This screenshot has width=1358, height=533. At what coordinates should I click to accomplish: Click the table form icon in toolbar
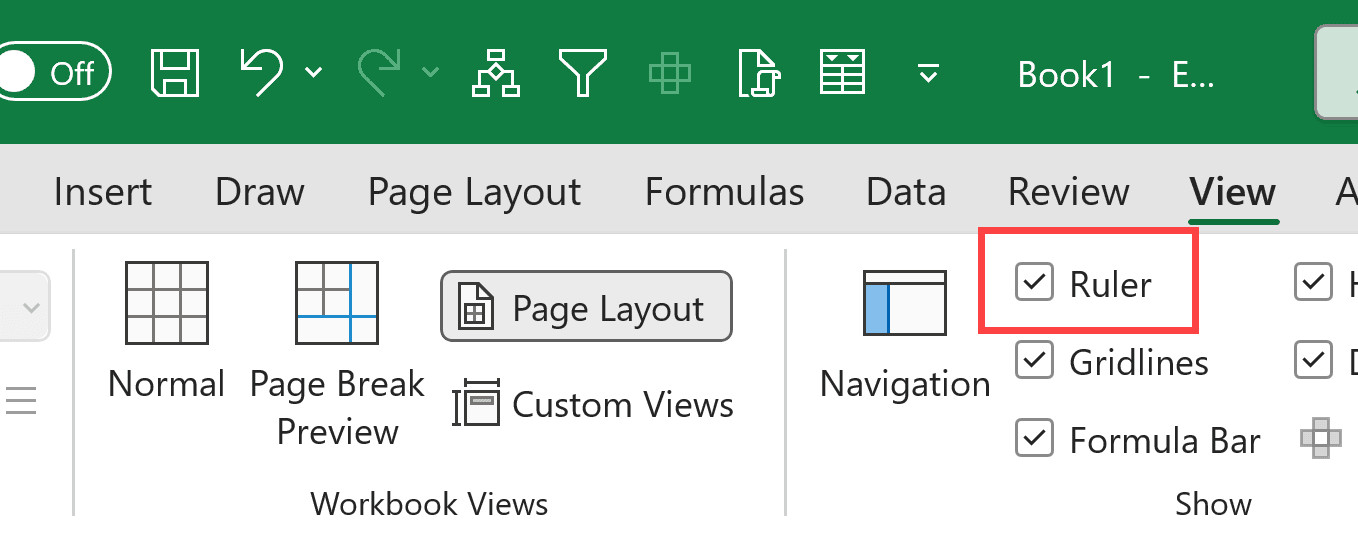point(842,73)
